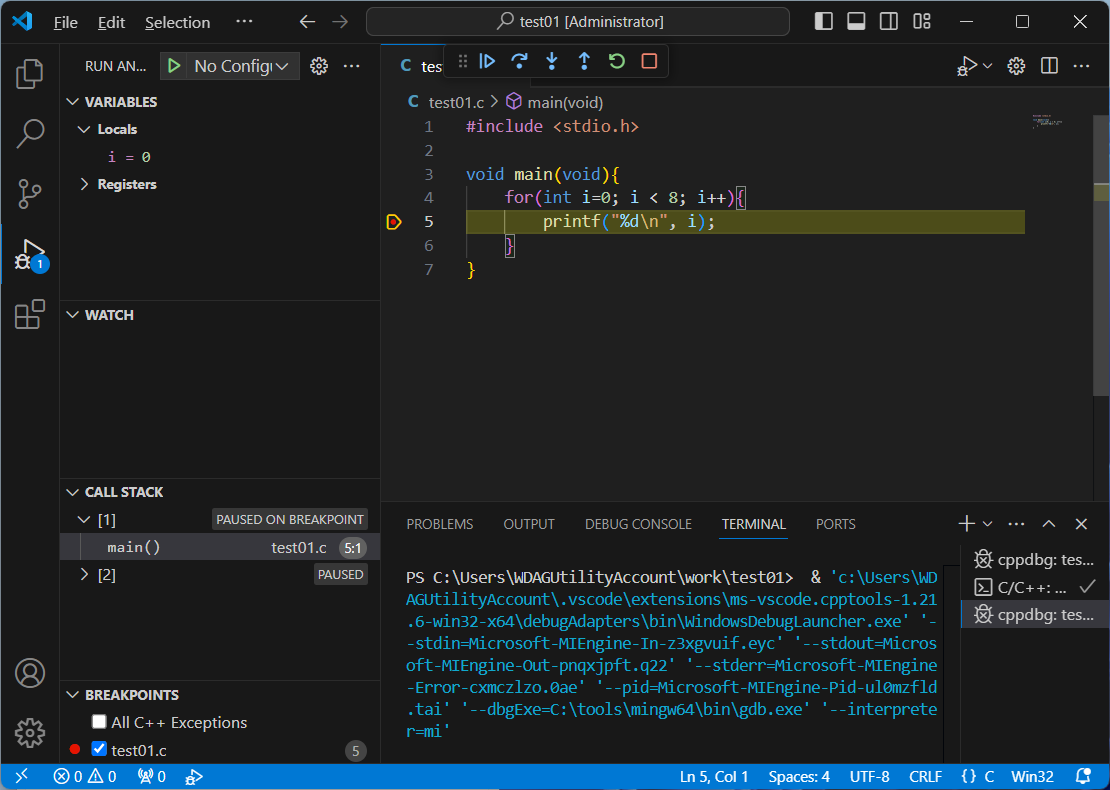
Task: Expand the Registers node in Variables
Action: [85, 184]
